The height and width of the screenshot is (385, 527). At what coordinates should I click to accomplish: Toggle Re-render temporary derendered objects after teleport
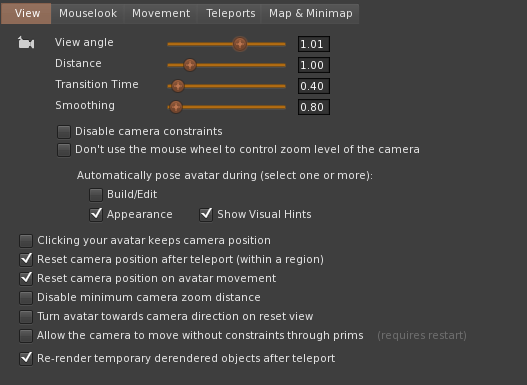pos(26,358)
